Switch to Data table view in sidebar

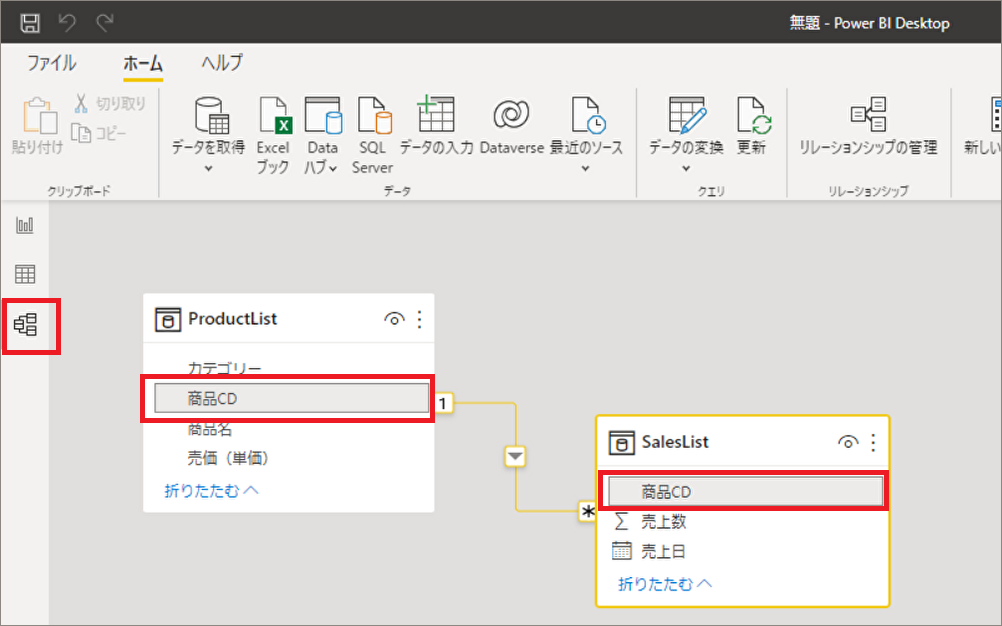pos(25,274)
